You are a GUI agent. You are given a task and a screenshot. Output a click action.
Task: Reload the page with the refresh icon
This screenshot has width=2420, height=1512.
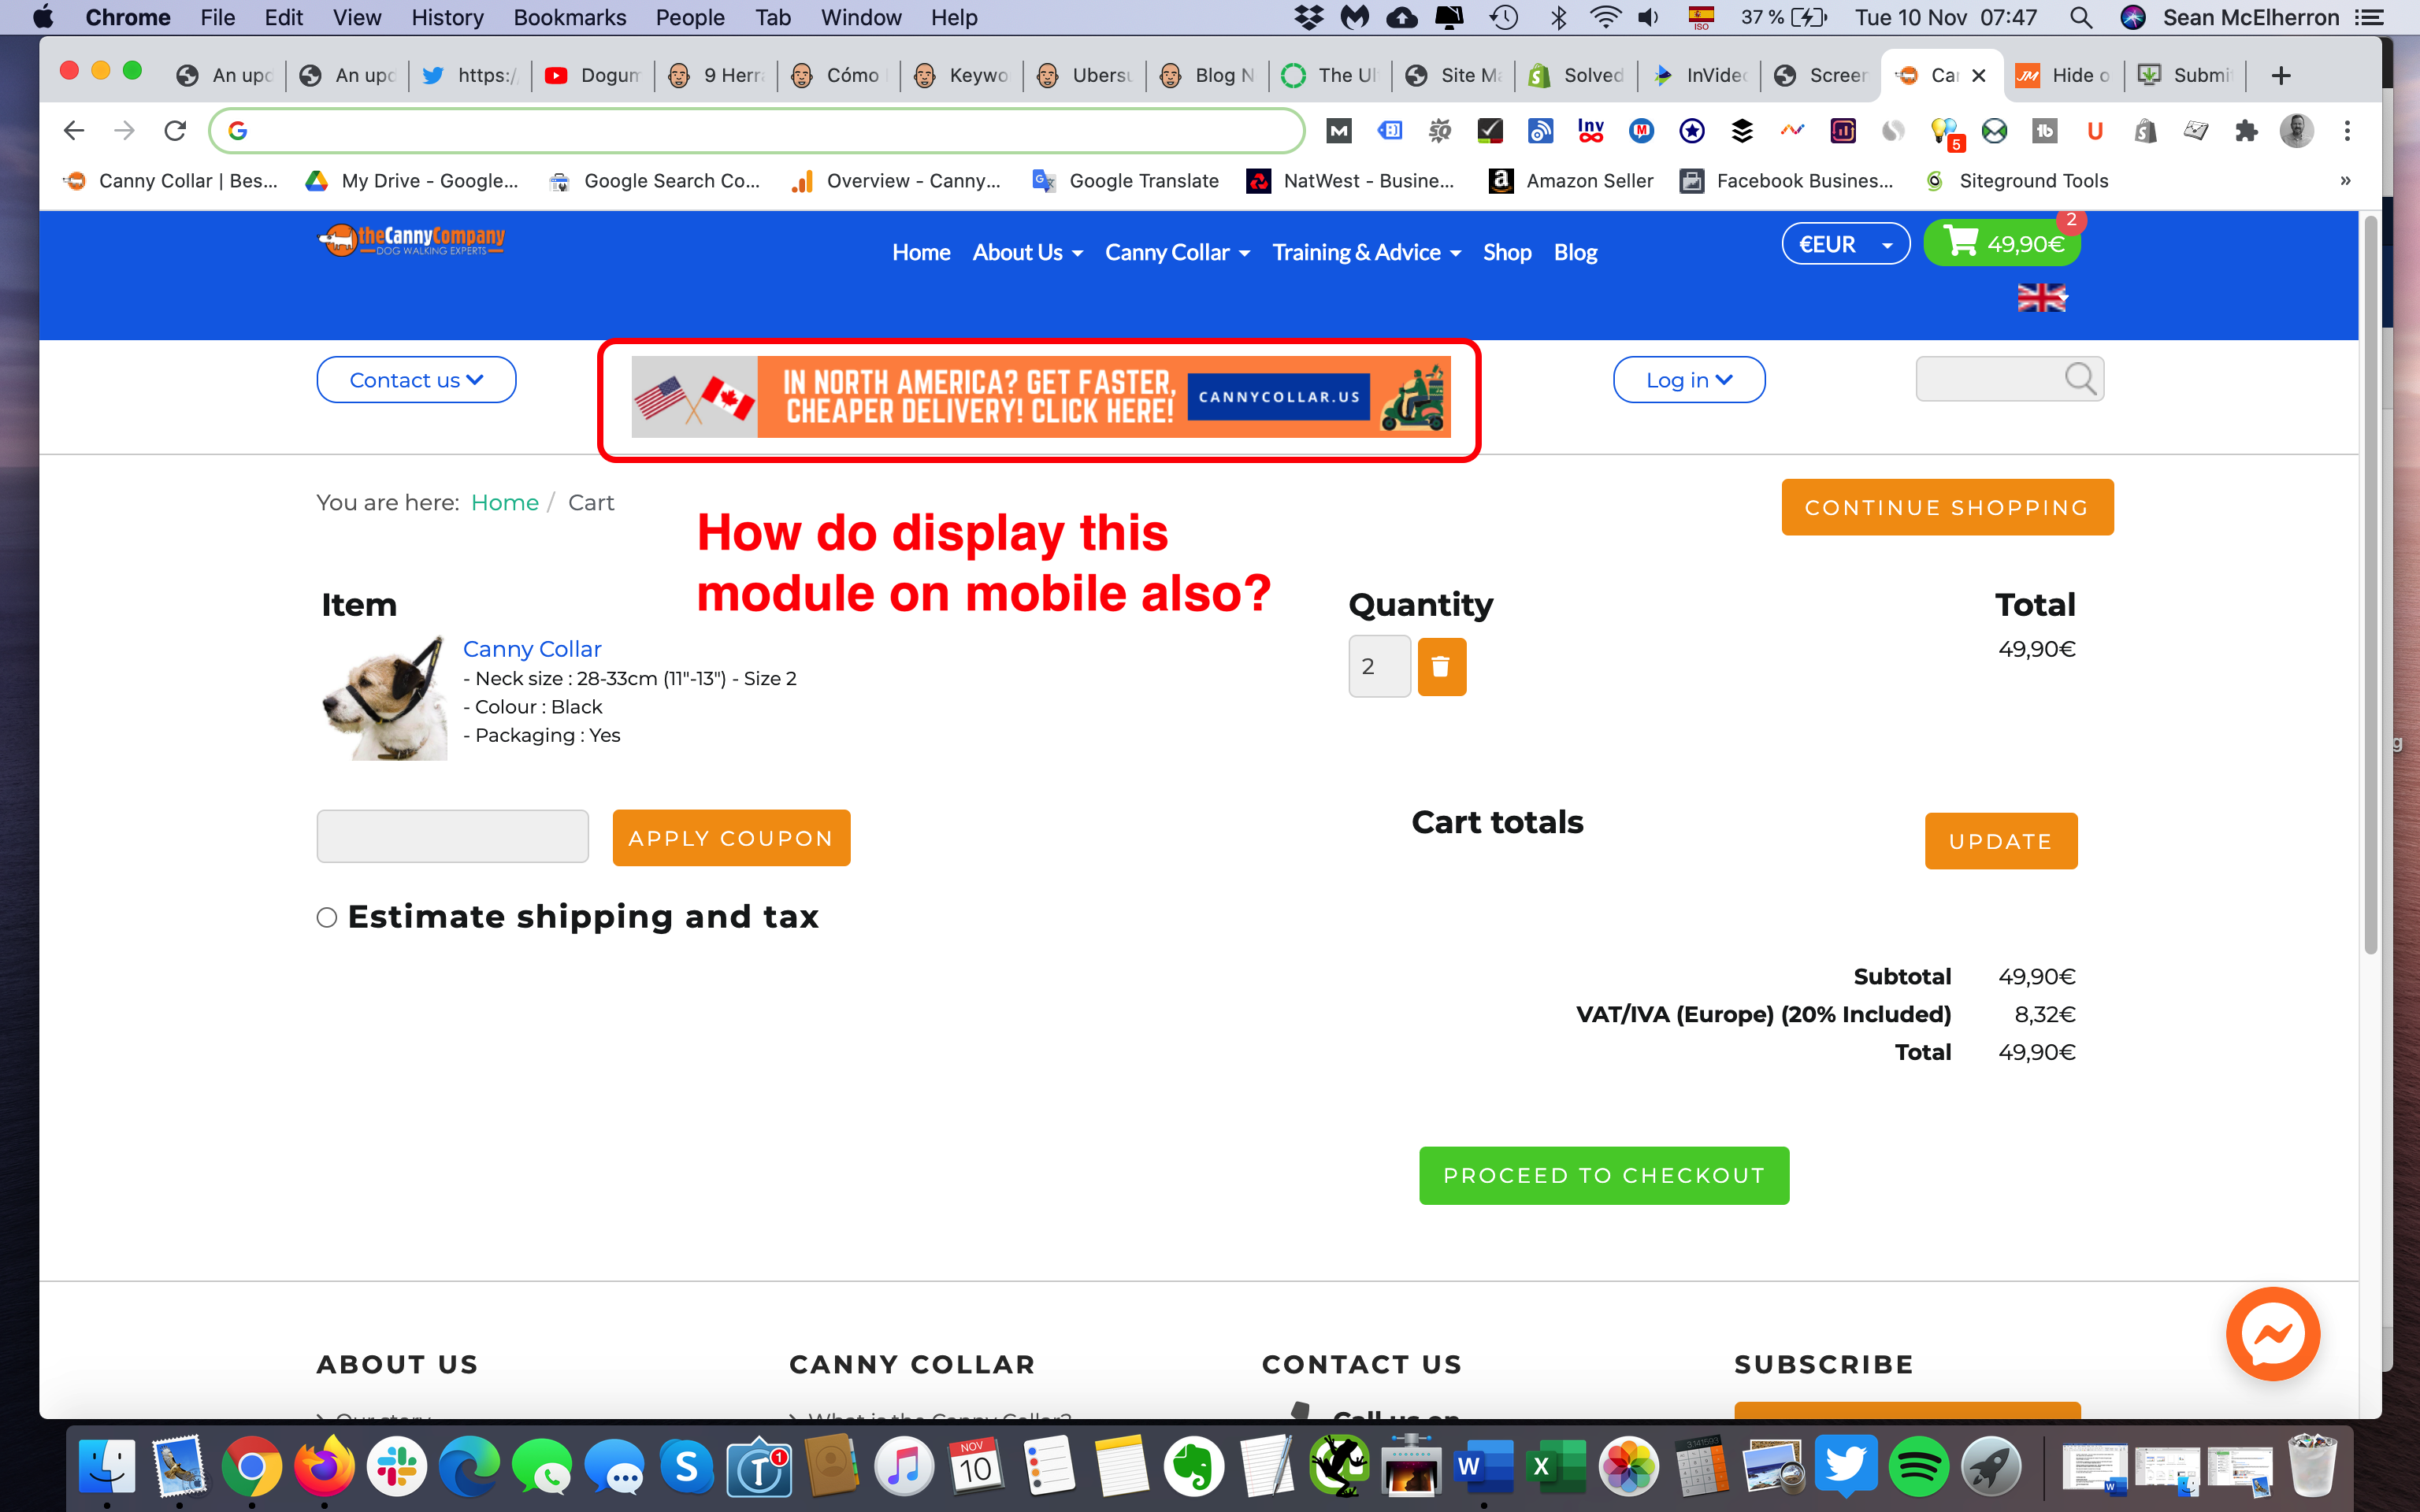click(x=175, y=130)
